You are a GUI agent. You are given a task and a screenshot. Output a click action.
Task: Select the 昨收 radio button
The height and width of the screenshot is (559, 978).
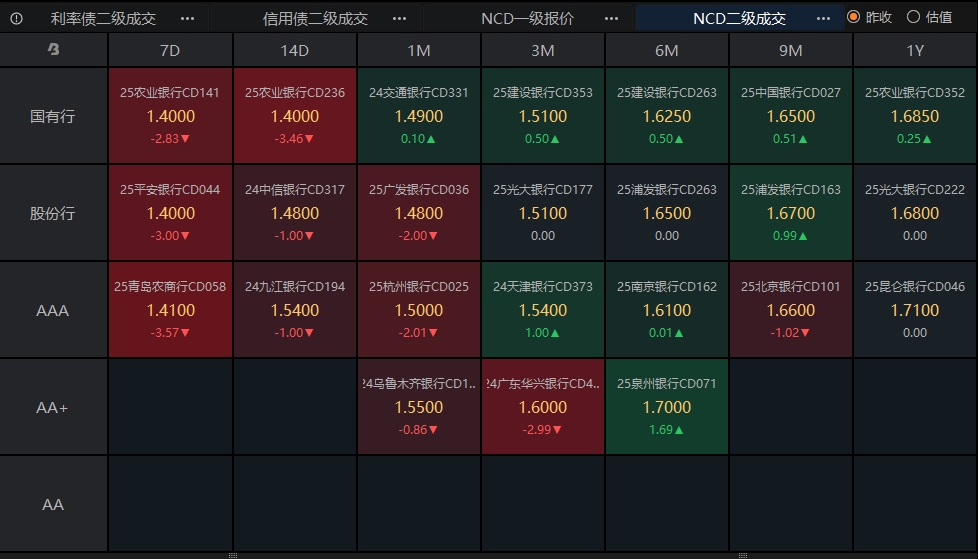pos(853,17)
